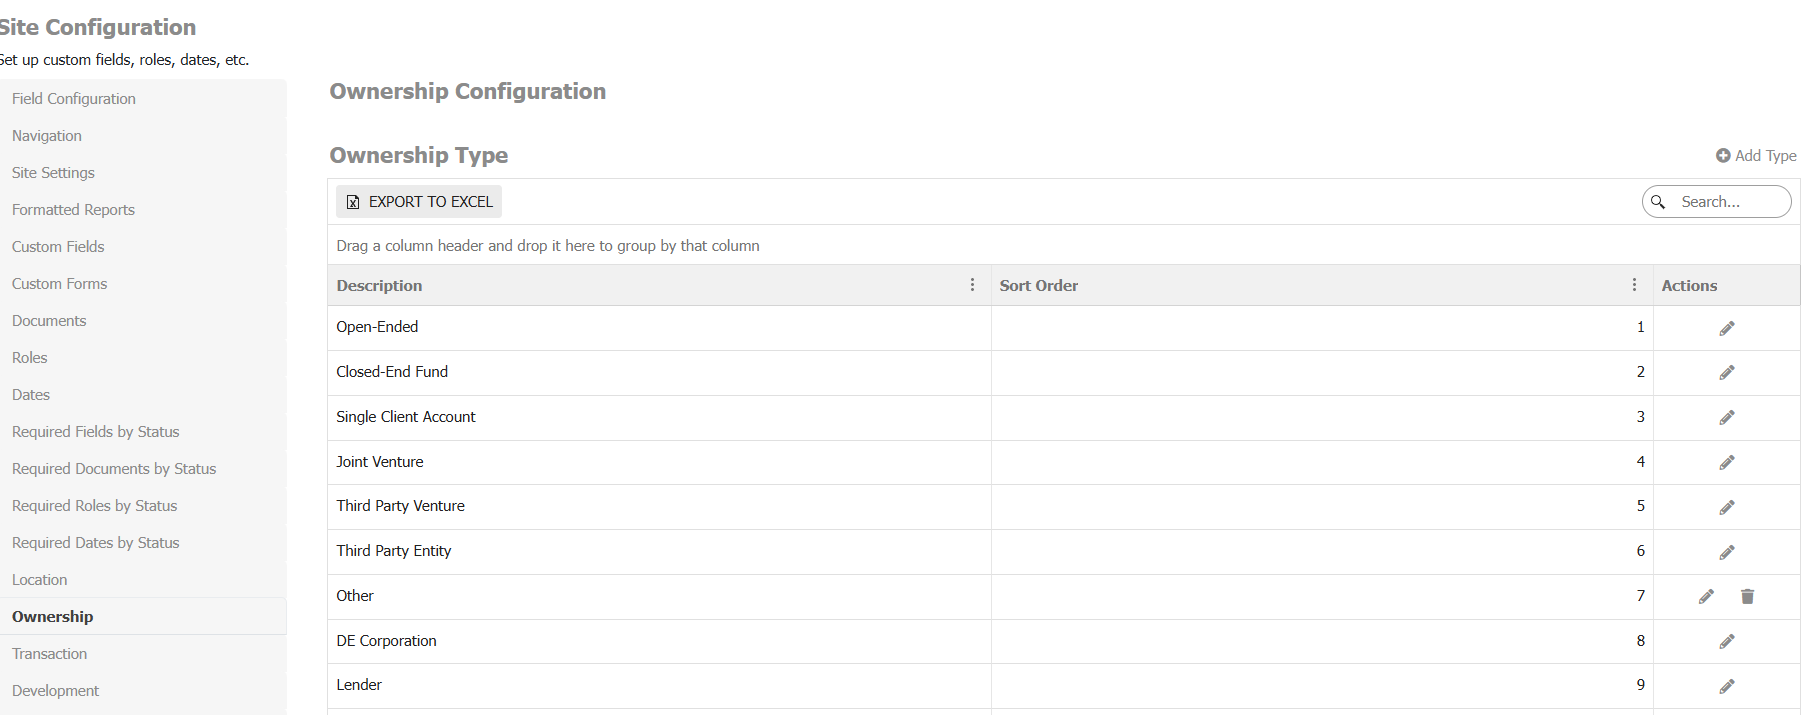Navigate to Transaction settings
This screenshot has height=715, width=1815.
pos(50,654)
